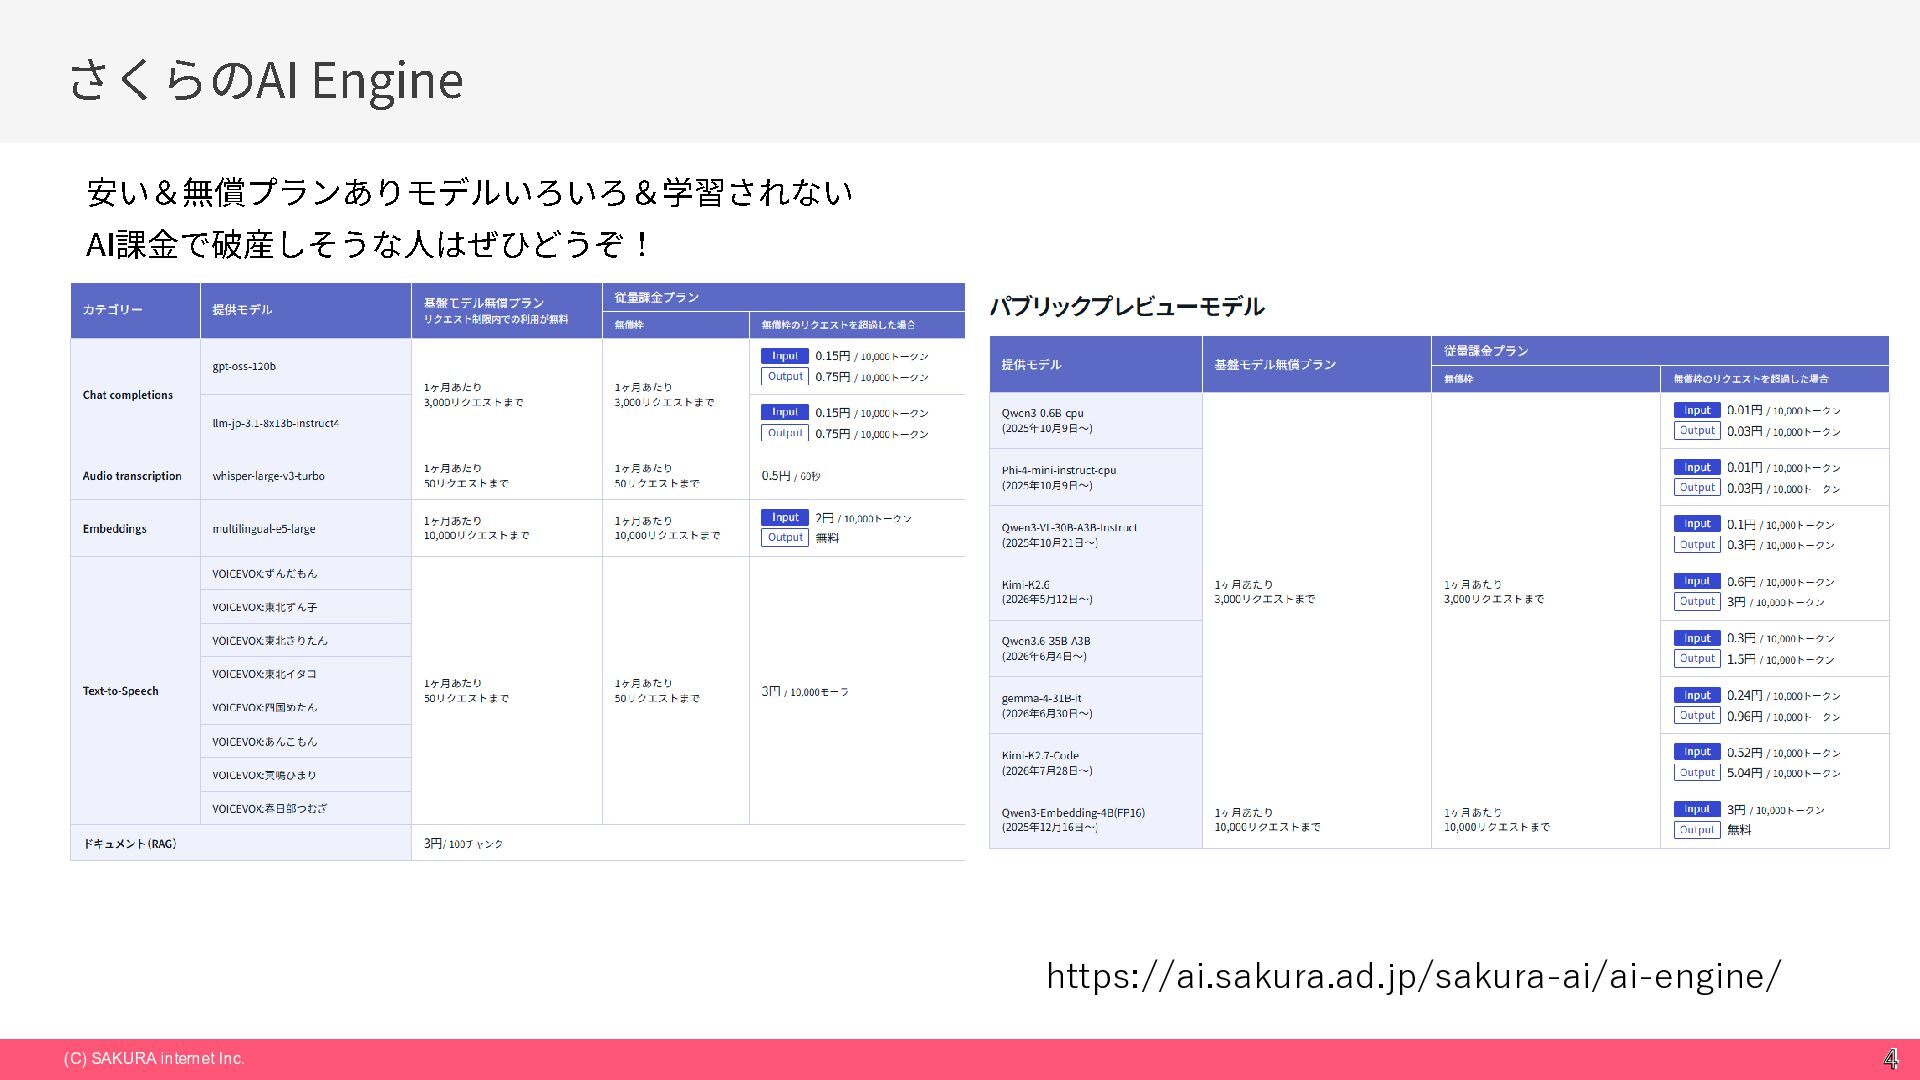Click the 'VOICEVOX:四国めたん' row

[305, 707]
